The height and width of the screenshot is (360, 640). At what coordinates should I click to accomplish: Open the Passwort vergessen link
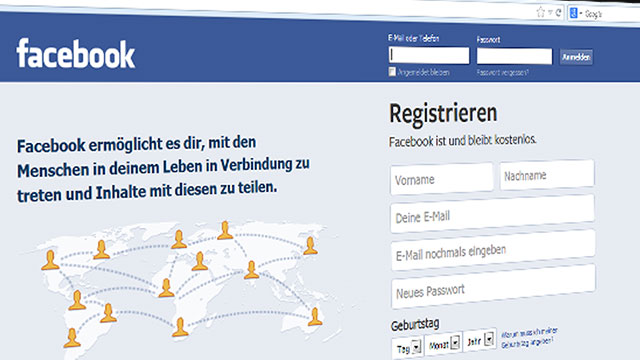pyautogui.click(x=502, y=72)
